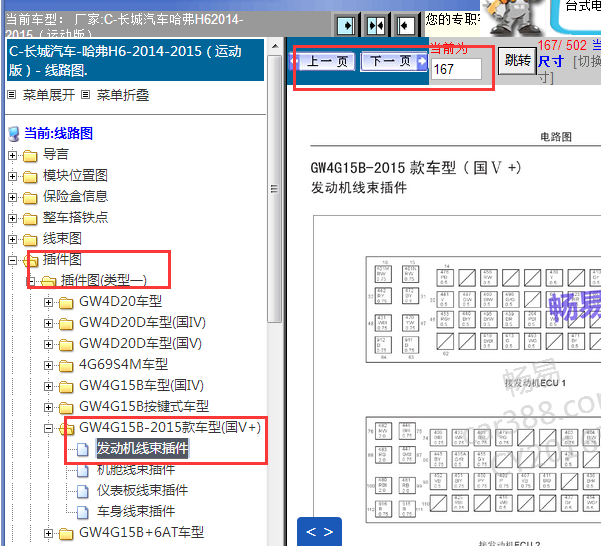The image size is (601, 546).
Task: Expand the GW4G15B按键式车型 node
Action: click(x=48, y=407)
